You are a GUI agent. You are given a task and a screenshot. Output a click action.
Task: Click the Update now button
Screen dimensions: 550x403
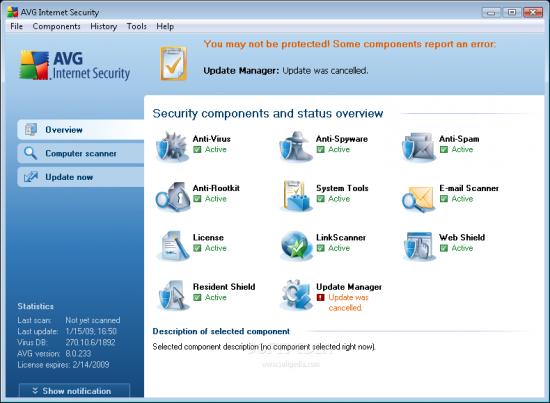(81, 177)
